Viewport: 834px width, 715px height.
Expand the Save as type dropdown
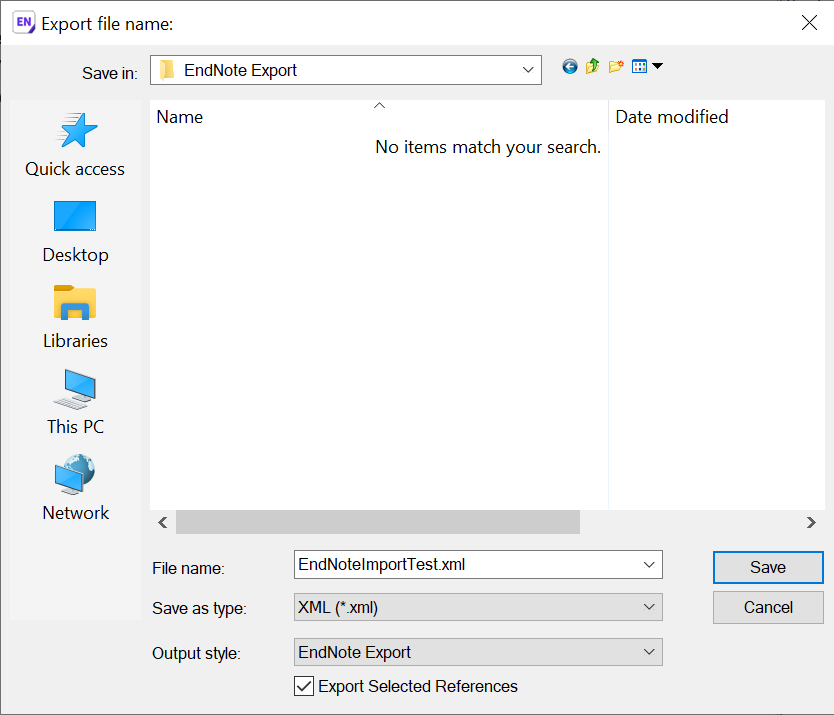pyautogui.click(x=648, y=607)
